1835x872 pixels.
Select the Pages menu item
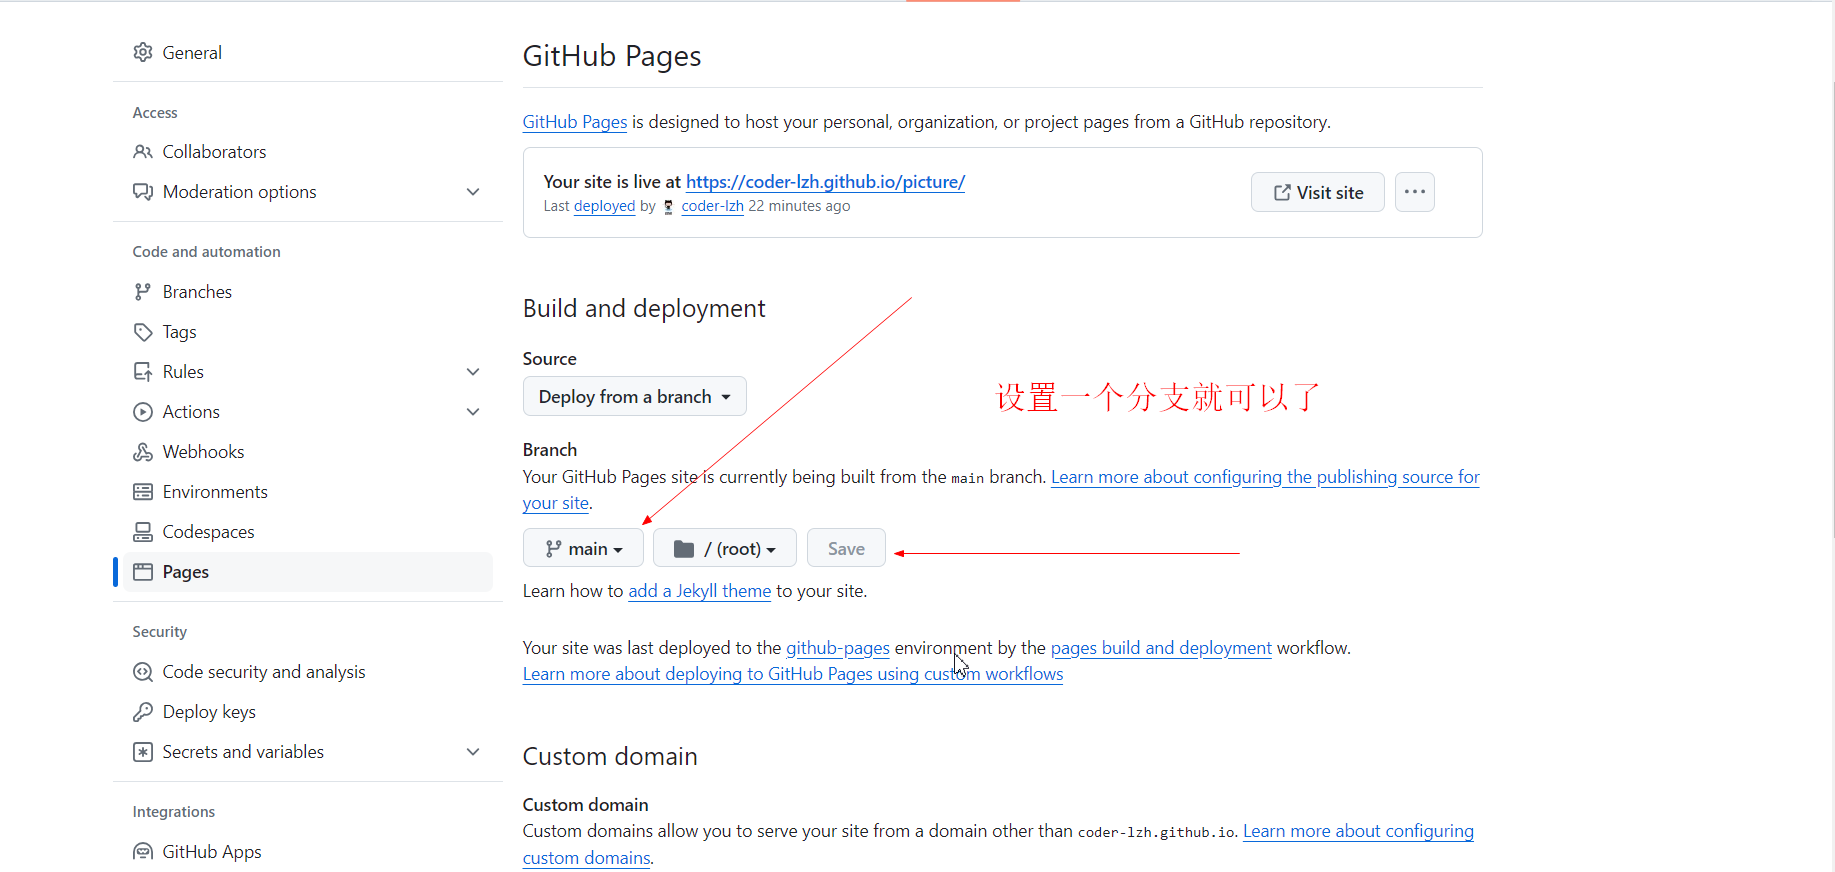[308, 572]
